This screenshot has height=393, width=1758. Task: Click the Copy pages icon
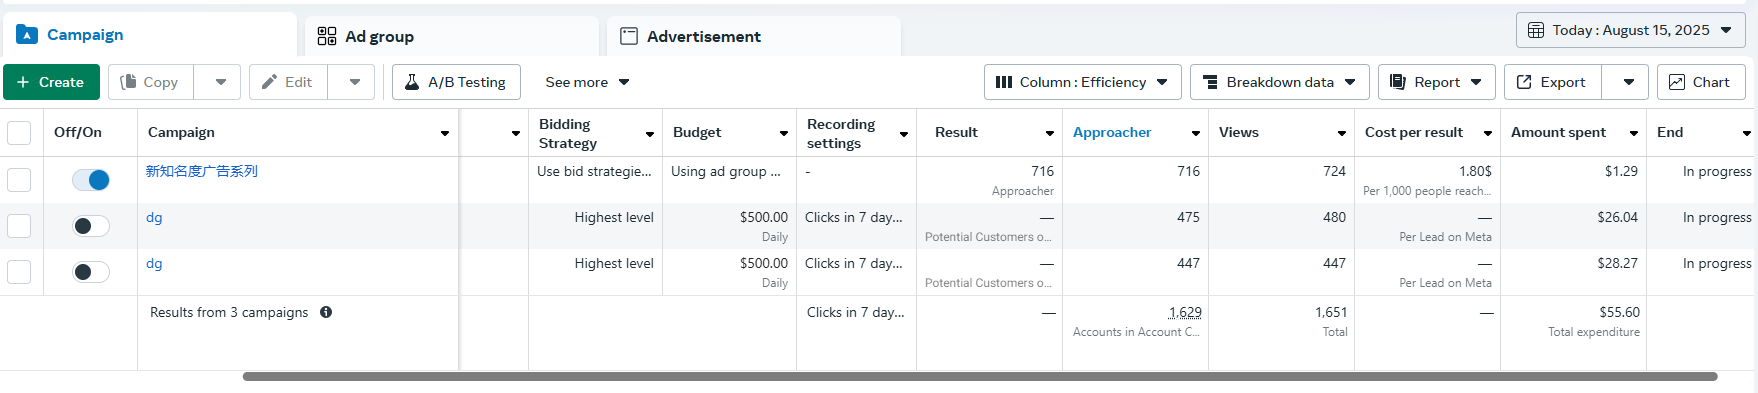coord(128,82)
